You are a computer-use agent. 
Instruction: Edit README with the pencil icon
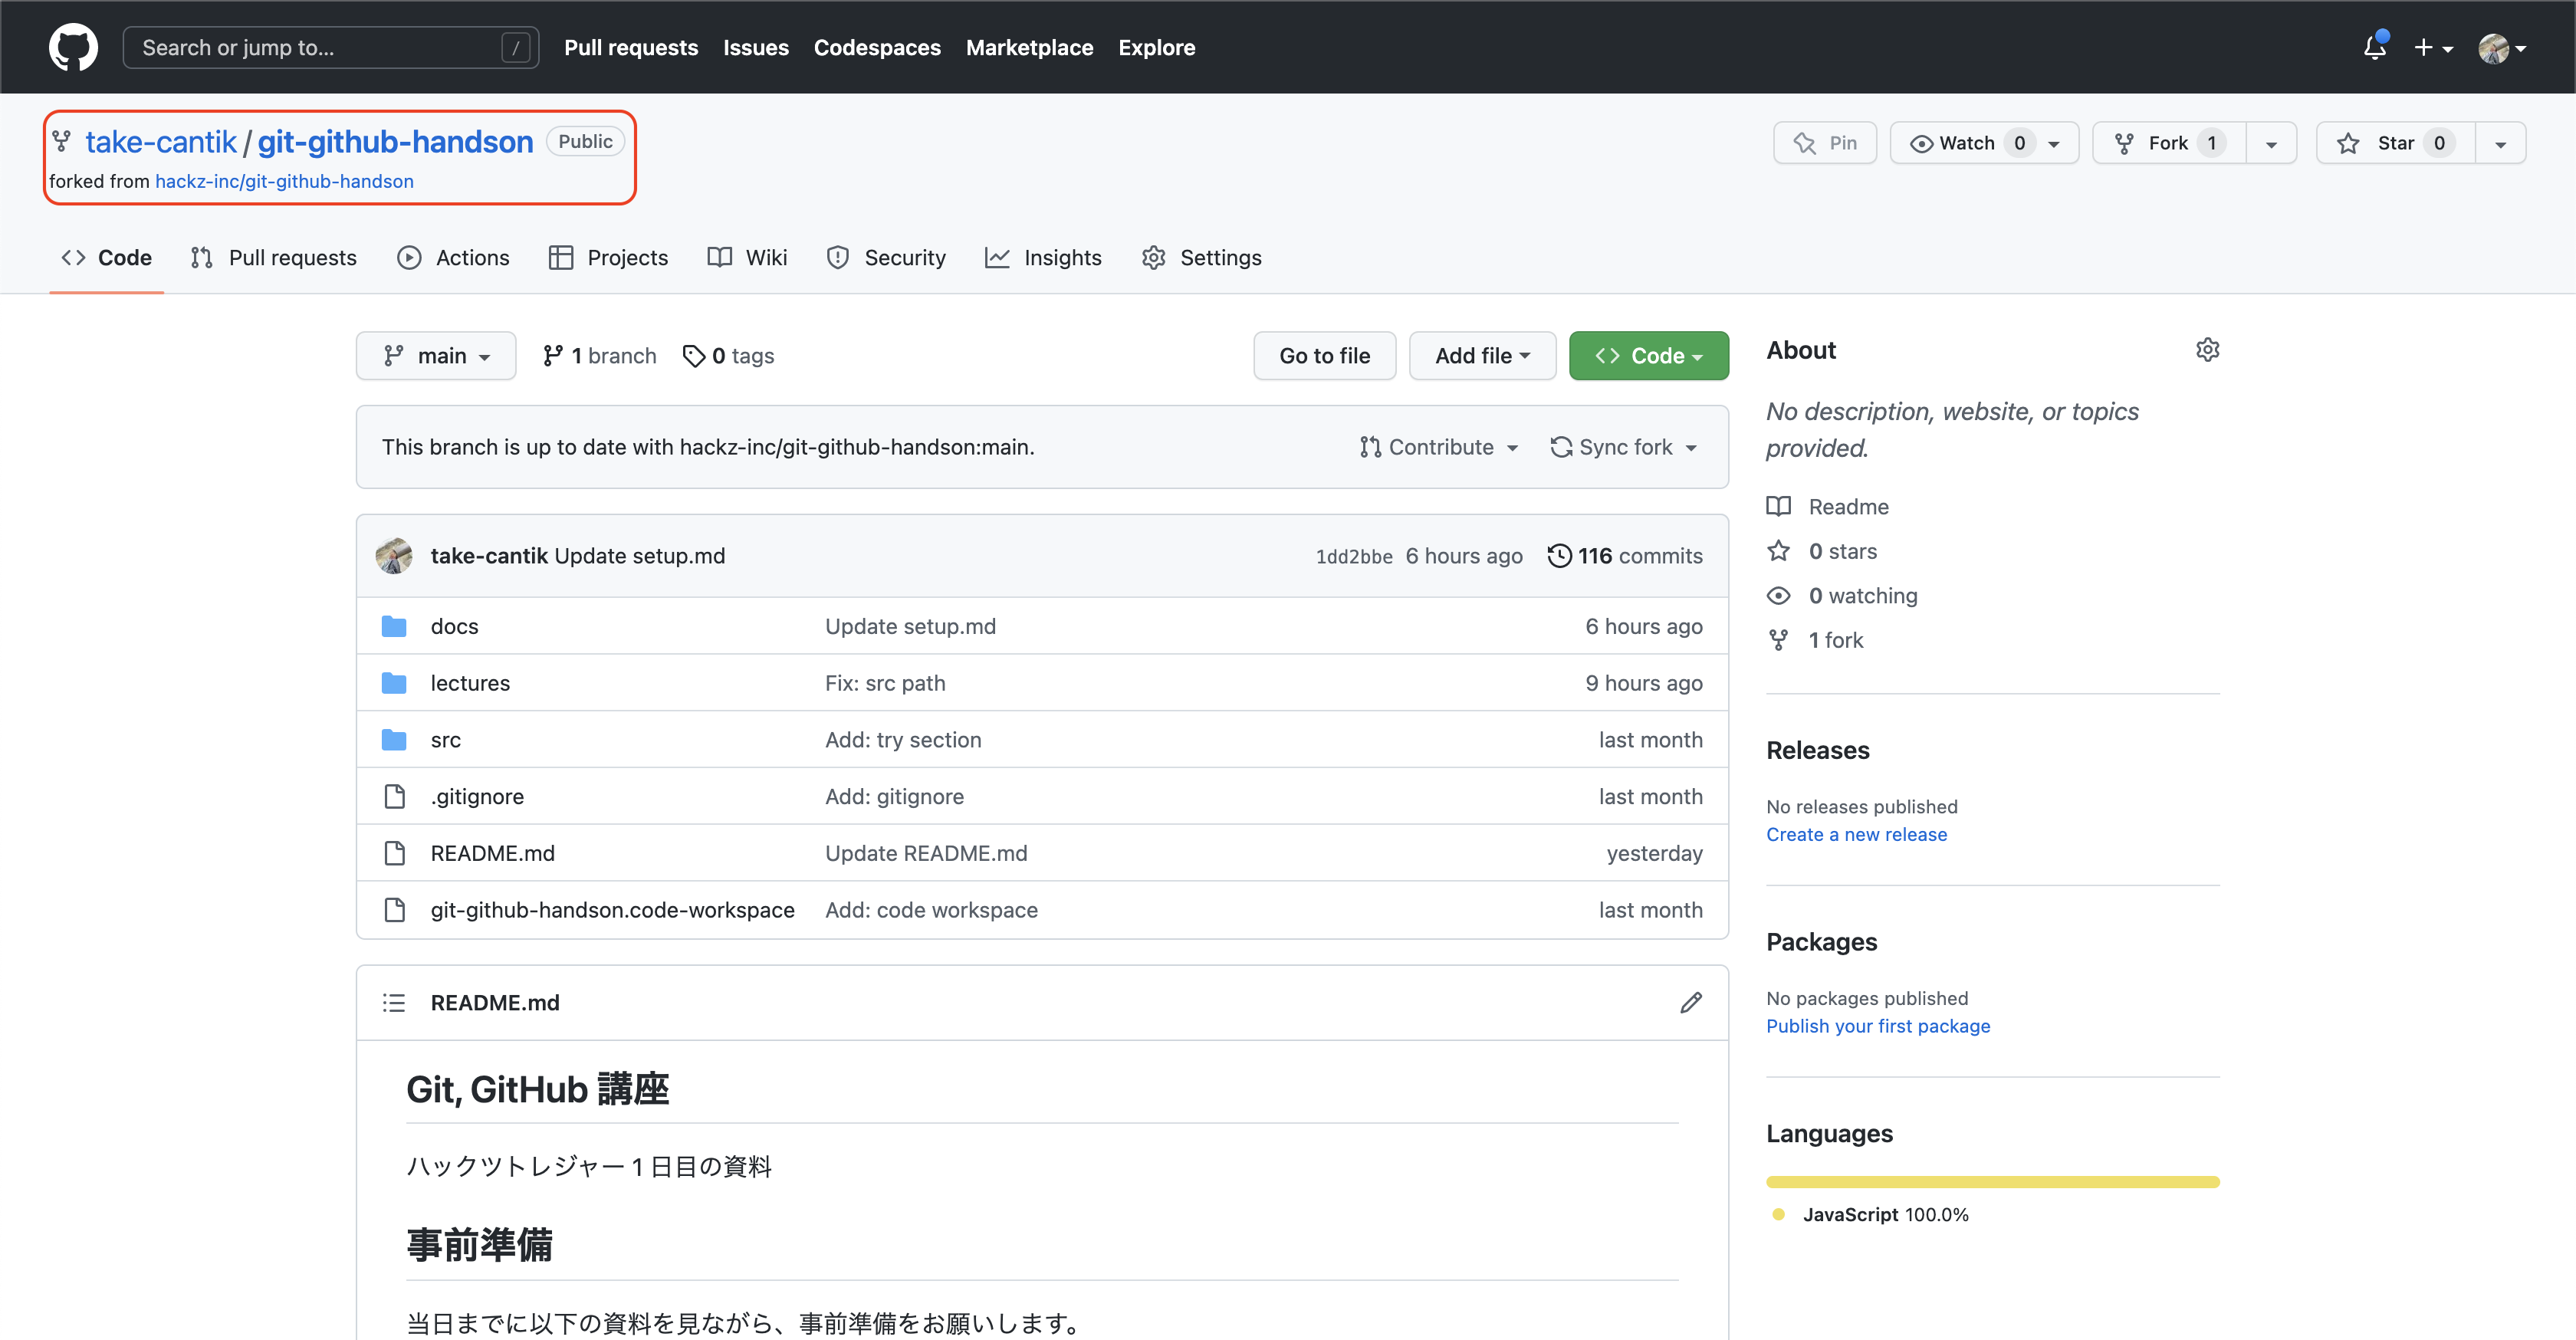(x=1690, y=1002)
